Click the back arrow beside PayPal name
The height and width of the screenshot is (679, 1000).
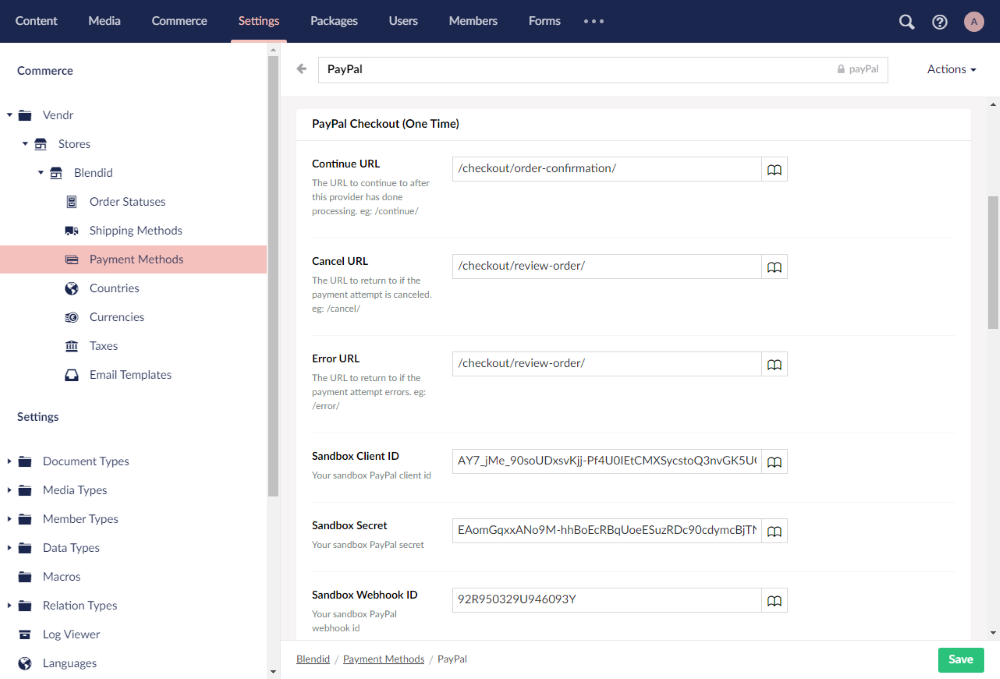(302, 69)
